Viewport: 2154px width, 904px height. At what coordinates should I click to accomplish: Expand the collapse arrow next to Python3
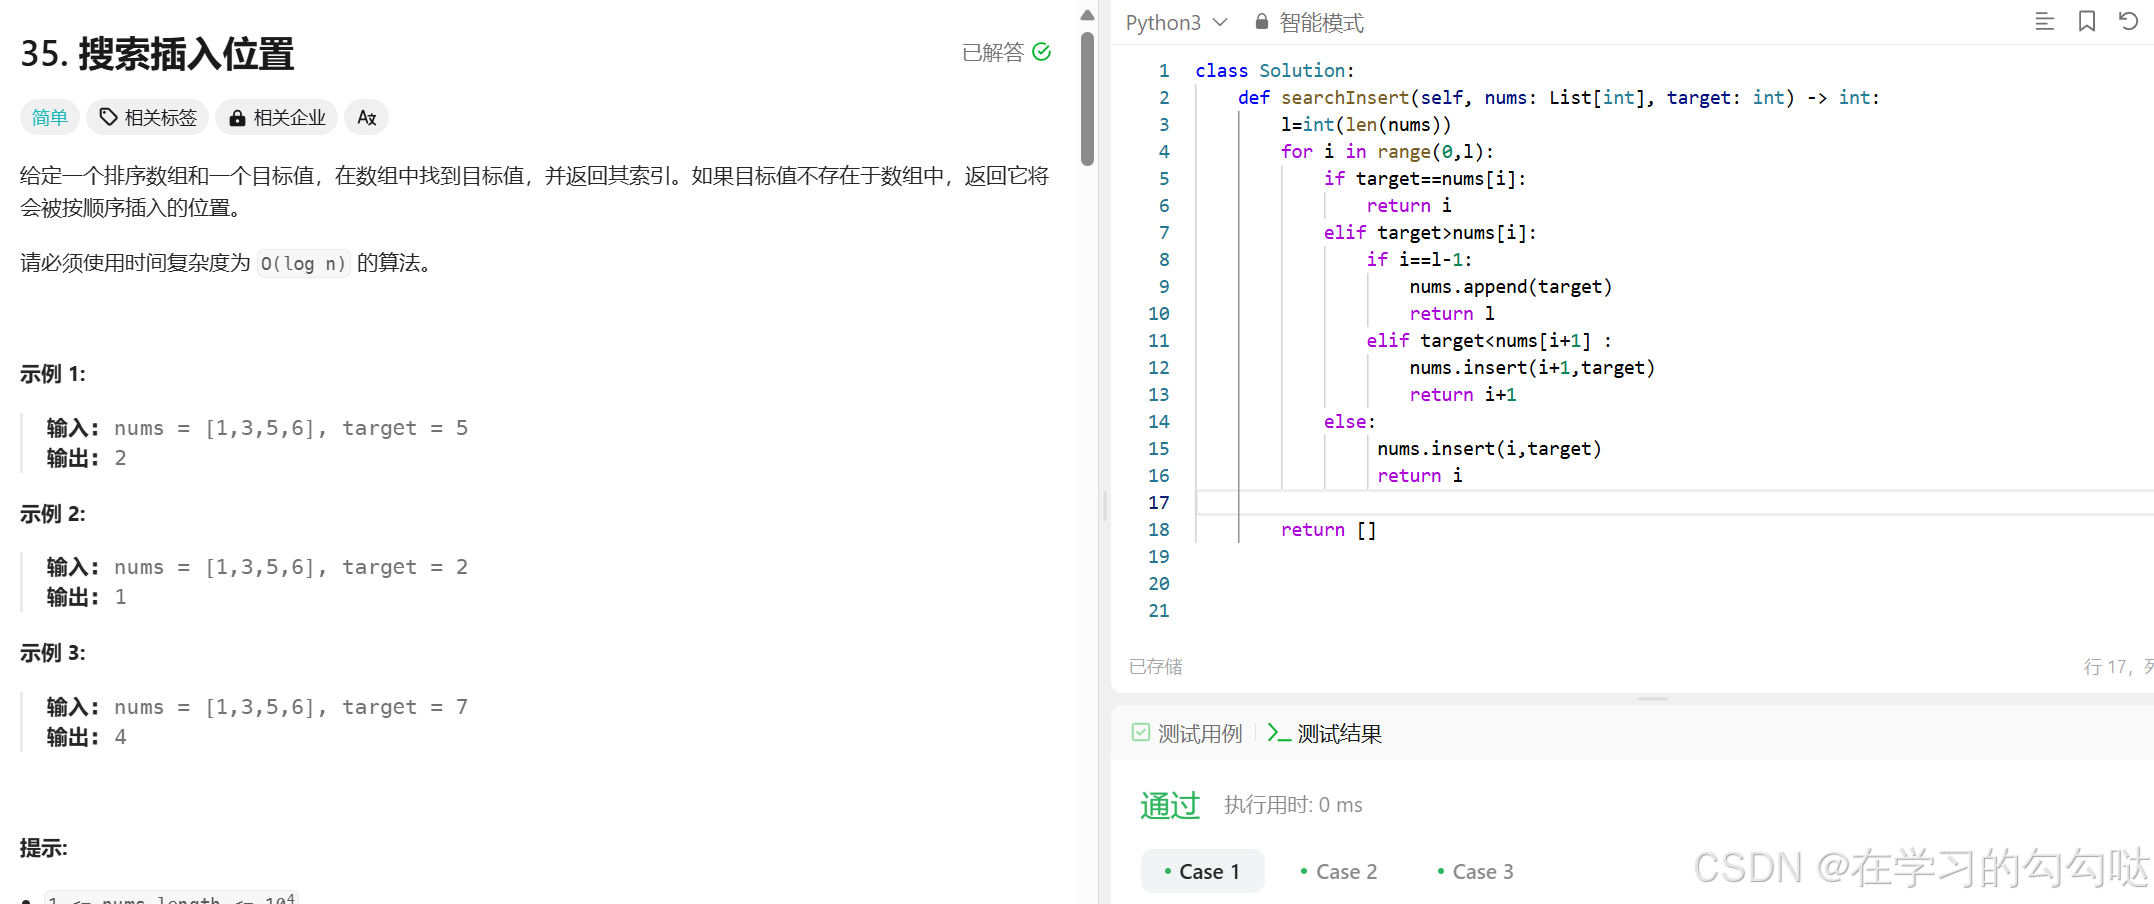click(x=1222, y=22)
